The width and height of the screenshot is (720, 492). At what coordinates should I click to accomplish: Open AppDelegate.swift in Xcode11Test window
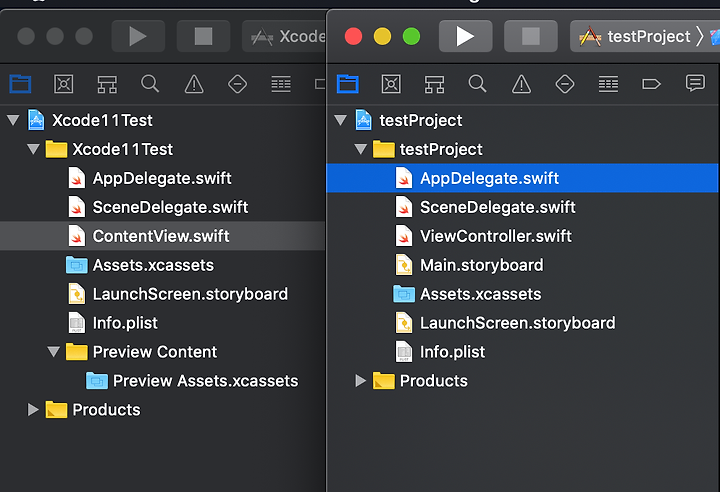tap(163, 178)
